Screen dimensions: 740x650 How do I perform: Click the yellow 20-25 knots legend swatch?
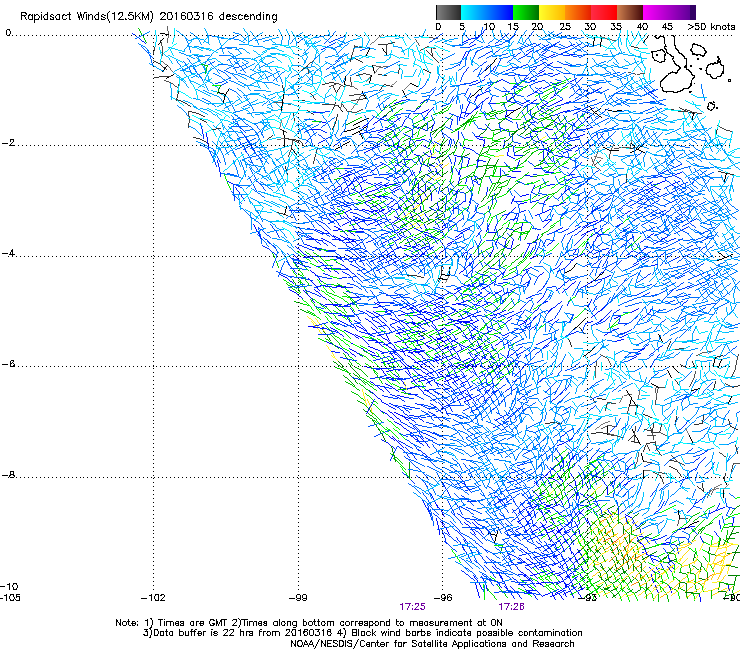point(552,12)
